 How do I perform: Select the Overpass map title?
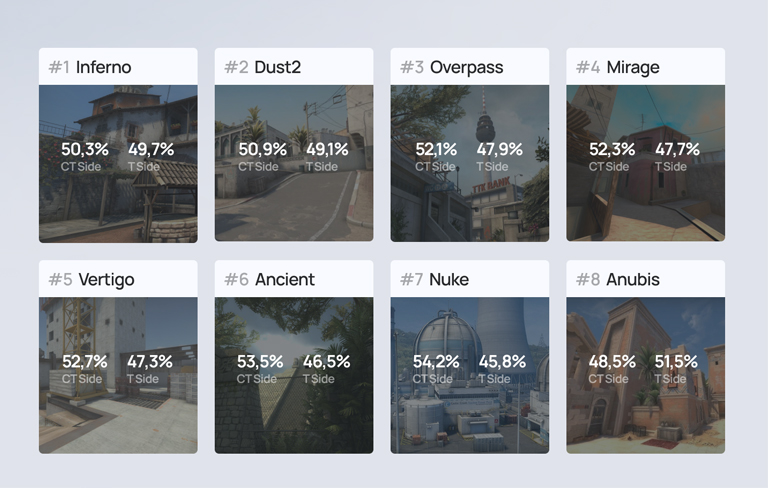click(466, 68)
